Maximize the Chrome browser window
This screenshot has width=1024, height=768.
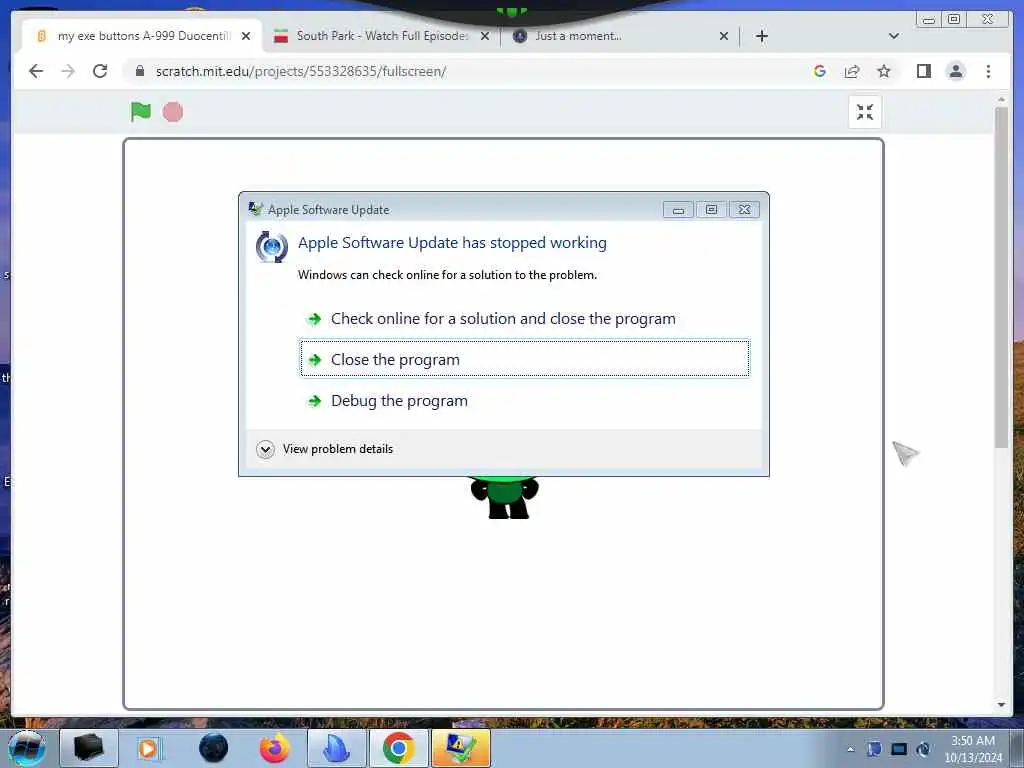[953, 20]
